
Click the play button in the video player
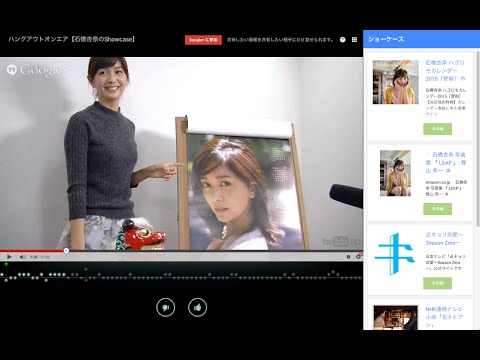point(9,257)
